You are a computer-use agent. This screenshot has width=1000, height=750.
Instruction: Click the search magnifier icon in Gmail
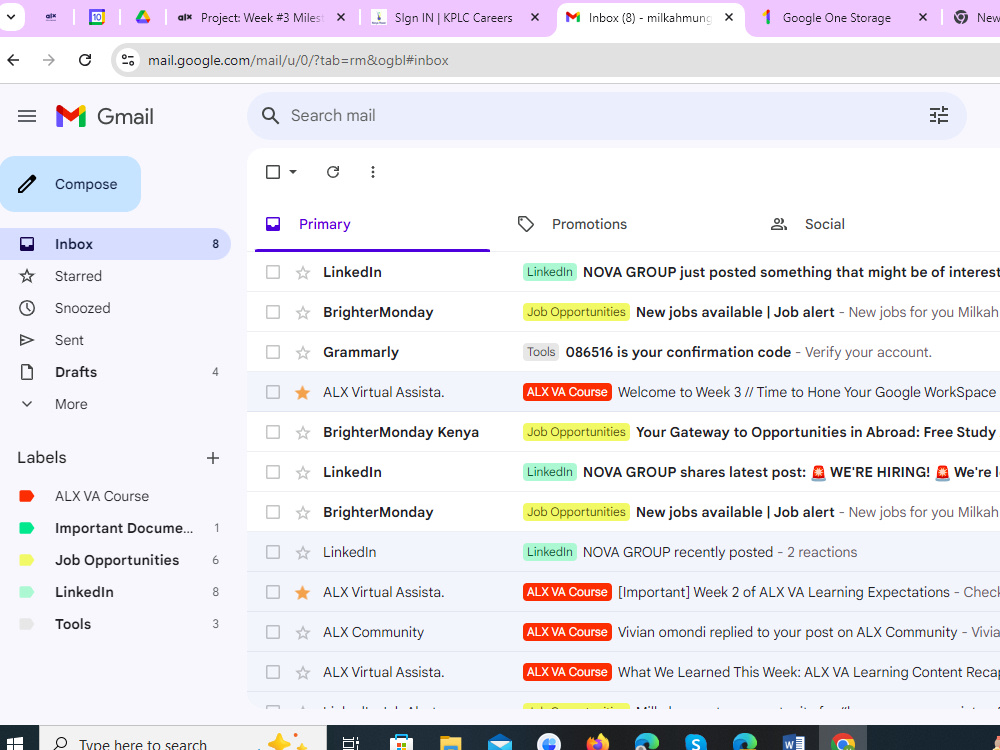[270, 115]
